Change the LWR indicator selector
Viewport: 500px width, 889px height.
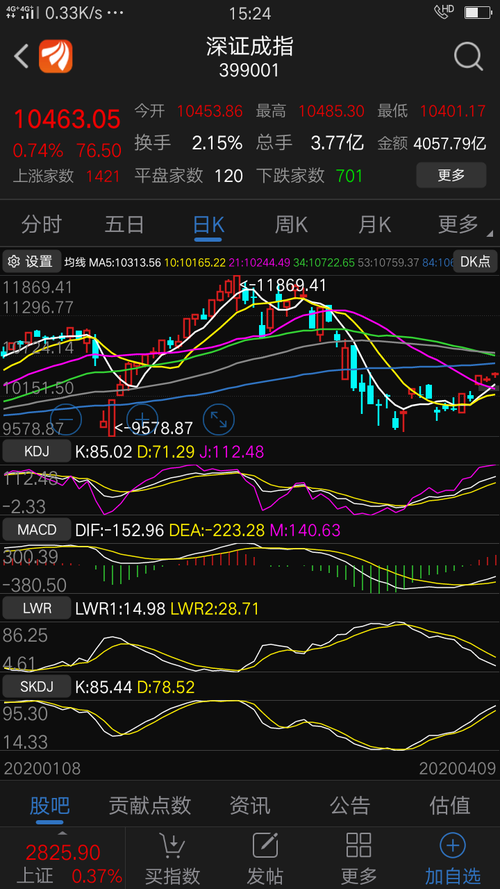37,609
